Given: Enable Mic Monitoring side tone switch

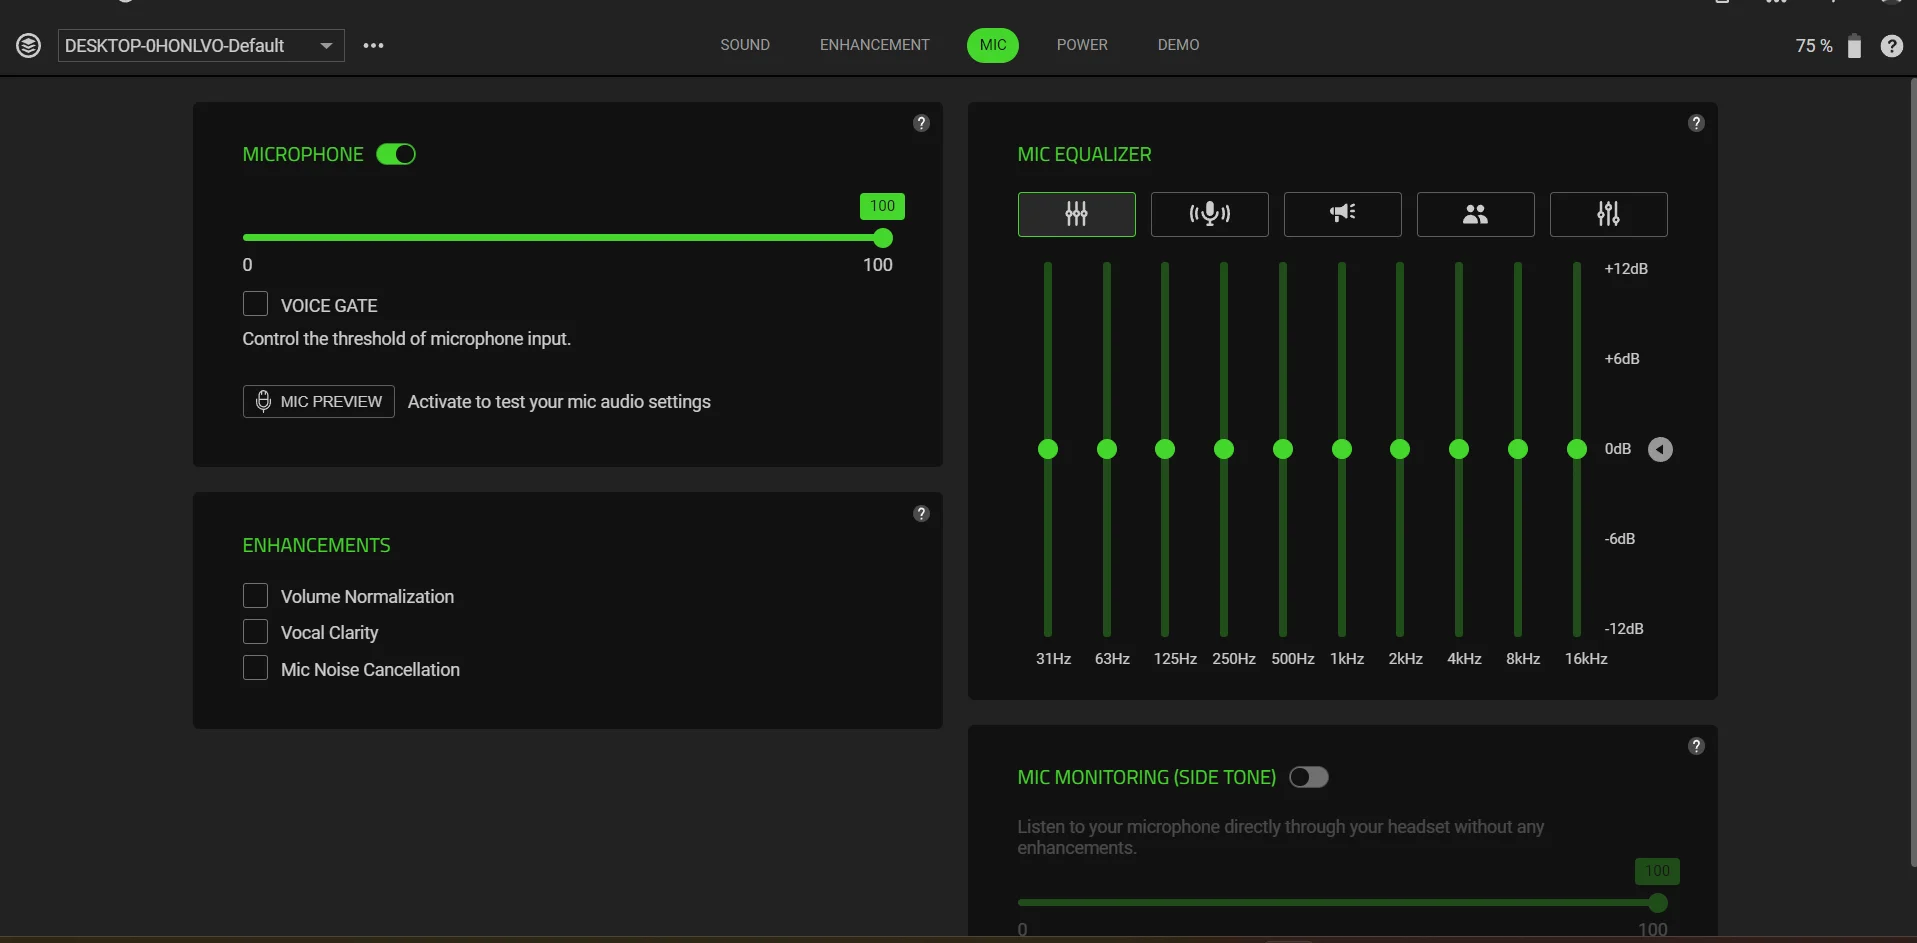Looking at the screenshot, I should [x=1308, y=777].
